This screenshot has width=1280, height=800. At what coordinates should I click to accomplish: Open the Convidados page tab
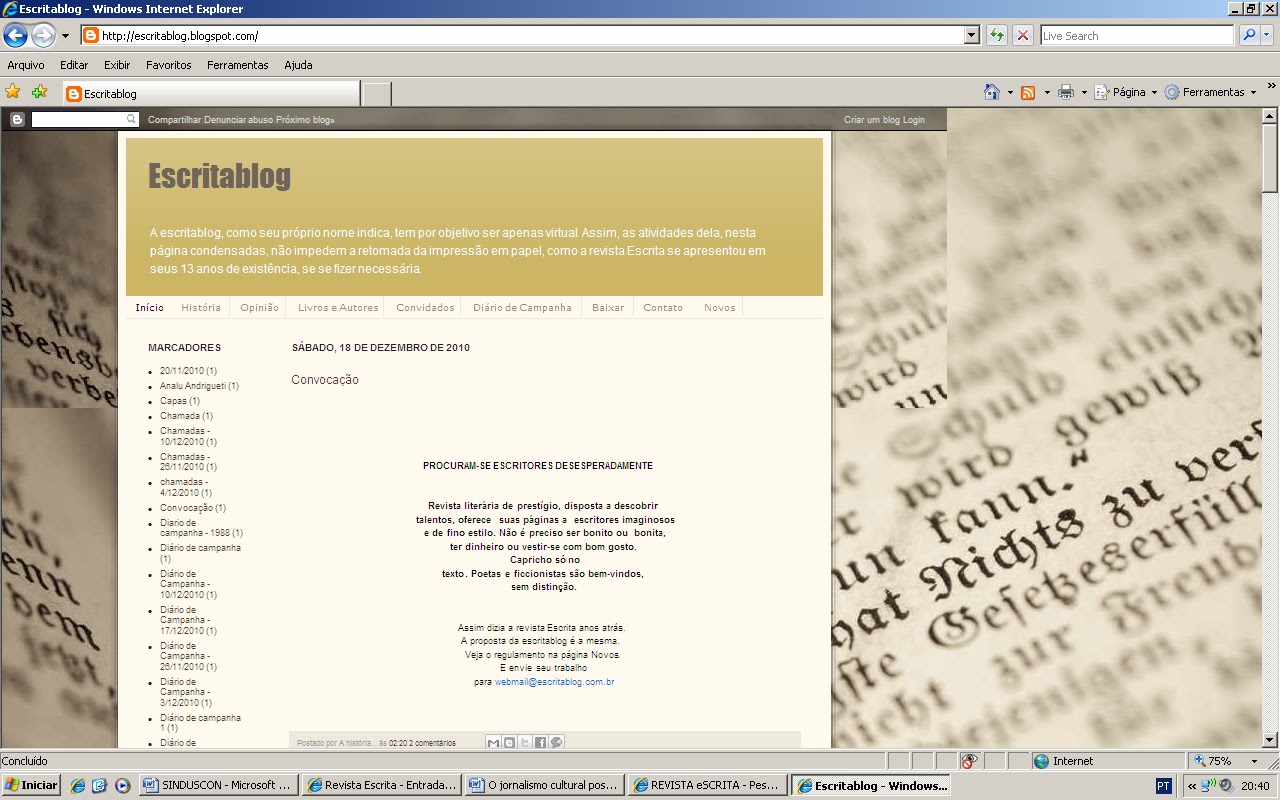[425, 307]
